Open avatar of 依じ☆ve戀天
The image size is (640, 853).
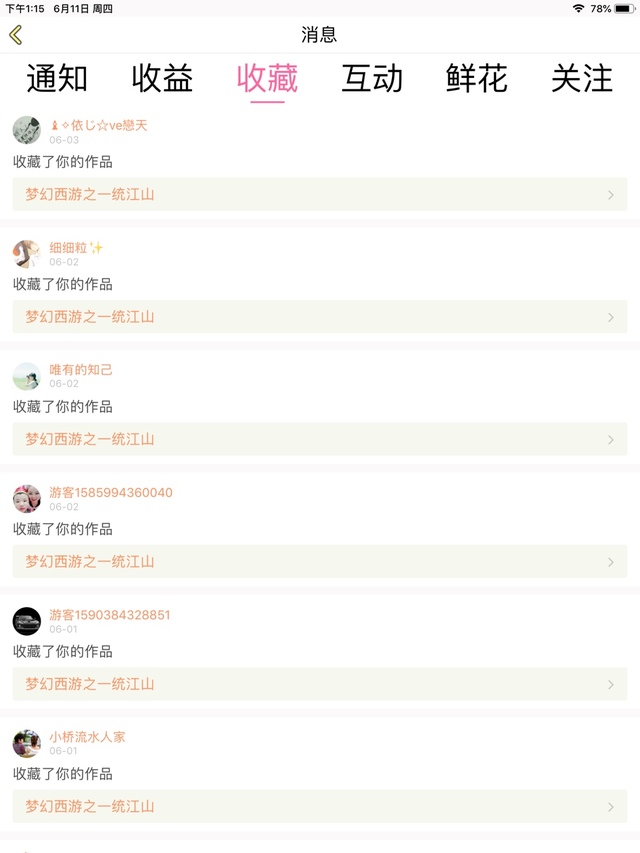point(27,130)
